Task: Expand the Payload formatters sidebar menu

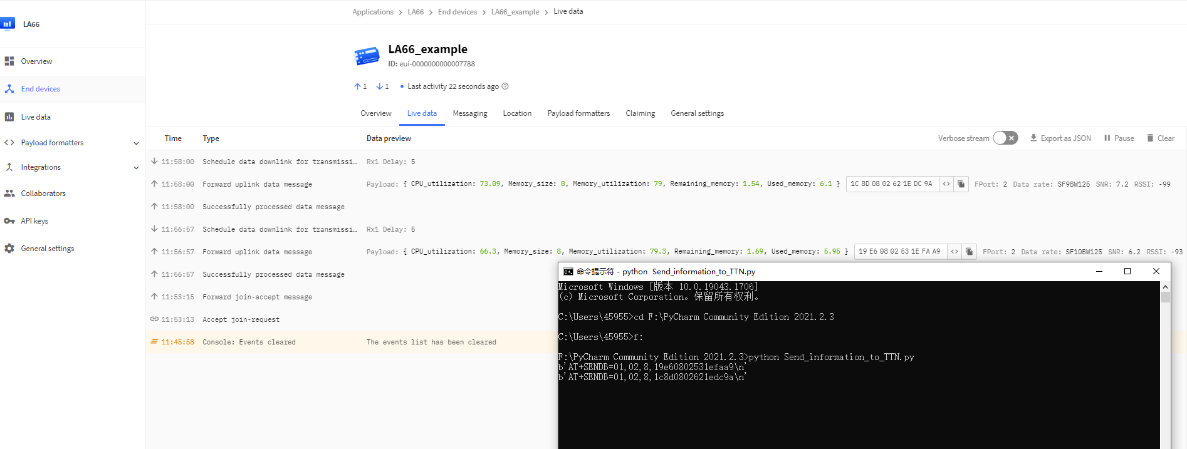Action: pyautogui.click(x=136, y=143)
